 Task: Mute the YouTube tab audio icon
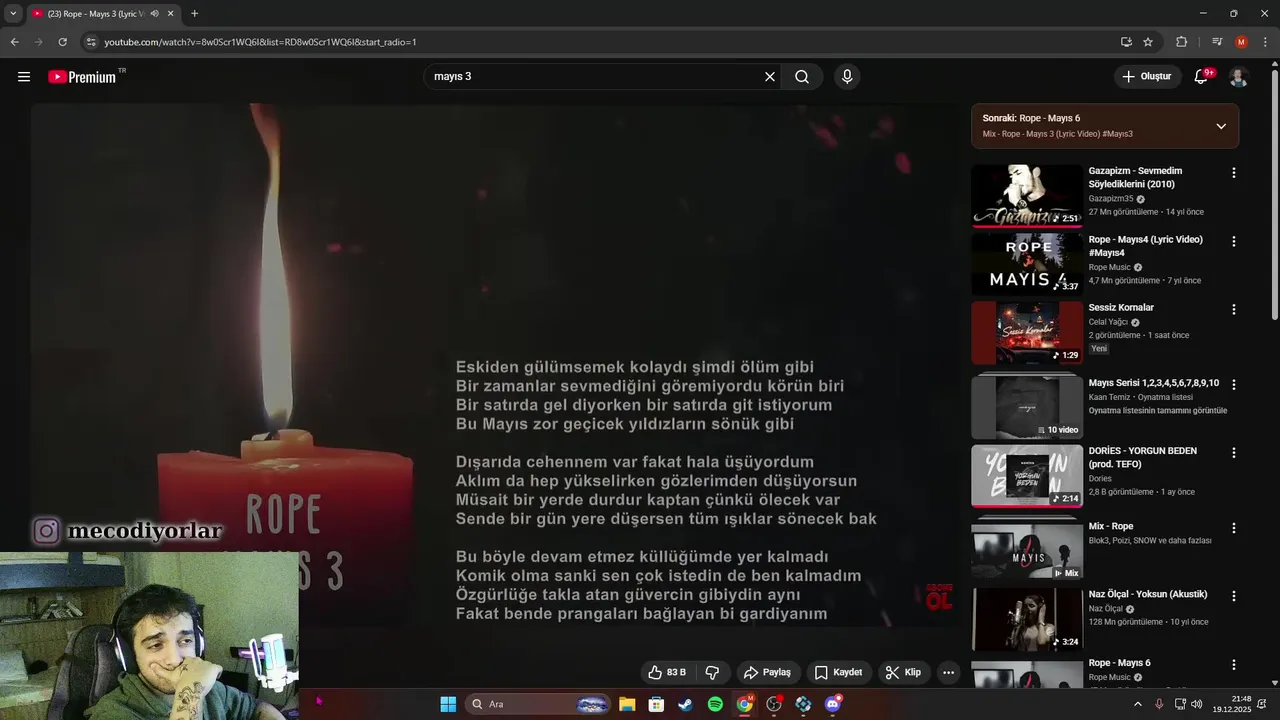(154, 13)
